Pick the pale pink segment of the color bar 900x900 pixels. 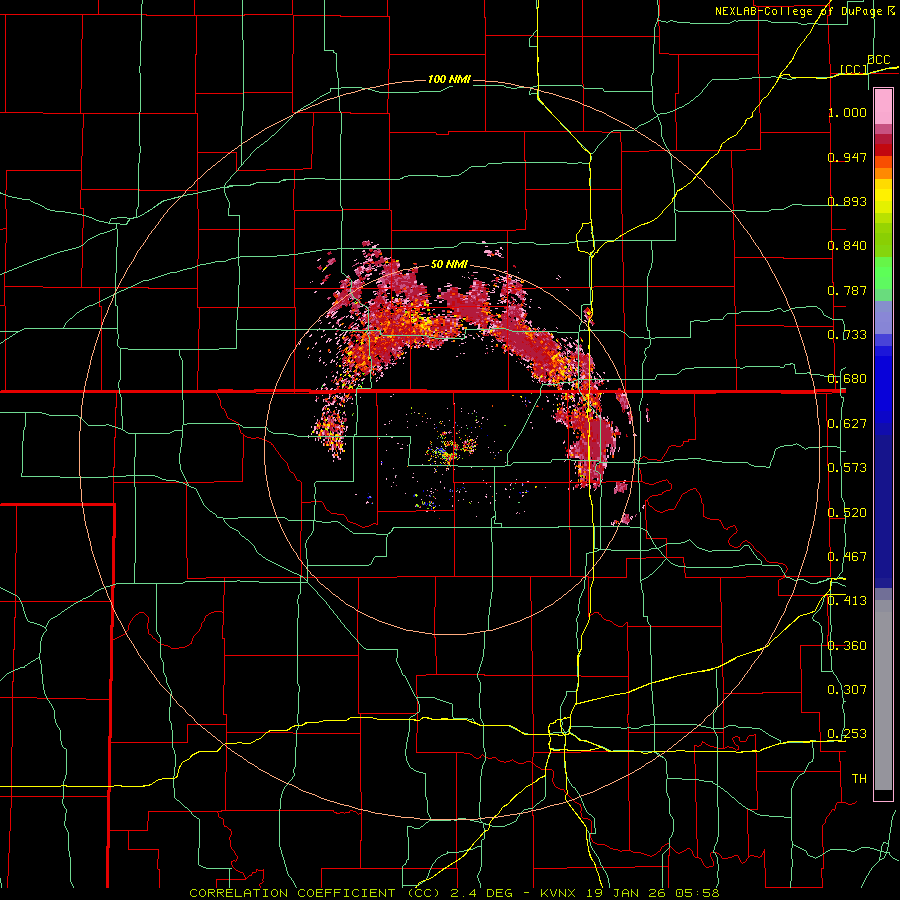(x=883, y=107)
